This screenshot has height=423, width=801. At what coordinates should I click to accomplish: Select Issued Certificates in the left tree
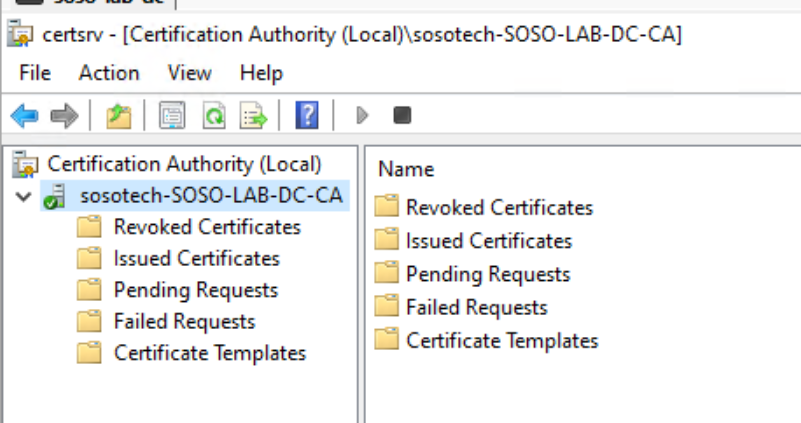click(196, 258)
